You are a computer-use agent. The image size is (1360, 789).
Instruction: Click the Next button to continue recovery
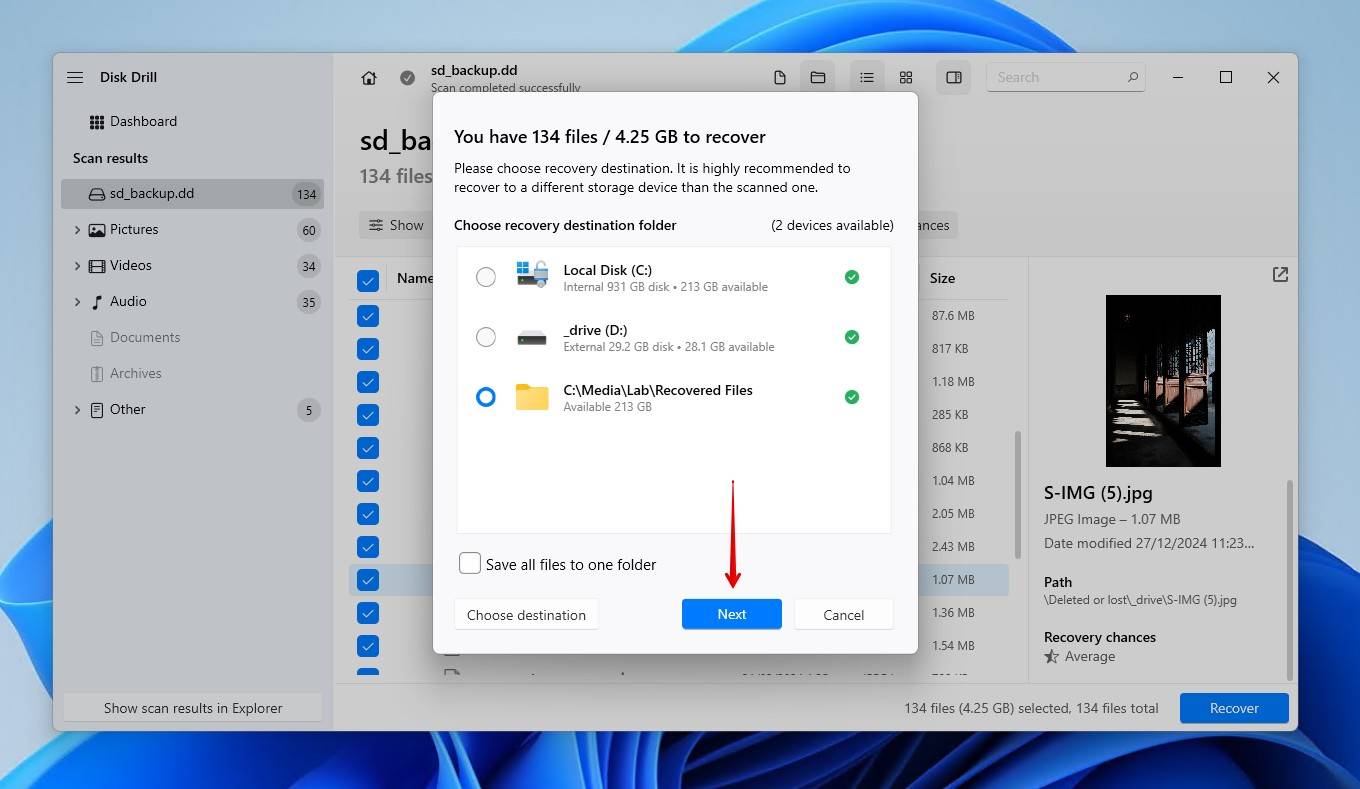731,614
